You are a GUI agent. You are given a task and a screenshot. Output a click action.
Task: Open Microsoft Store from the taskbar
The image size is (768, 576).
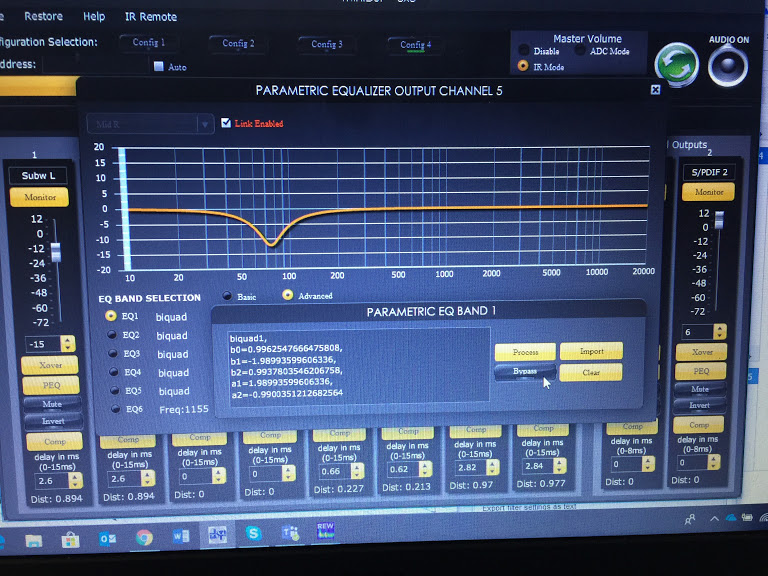[70, 540]
